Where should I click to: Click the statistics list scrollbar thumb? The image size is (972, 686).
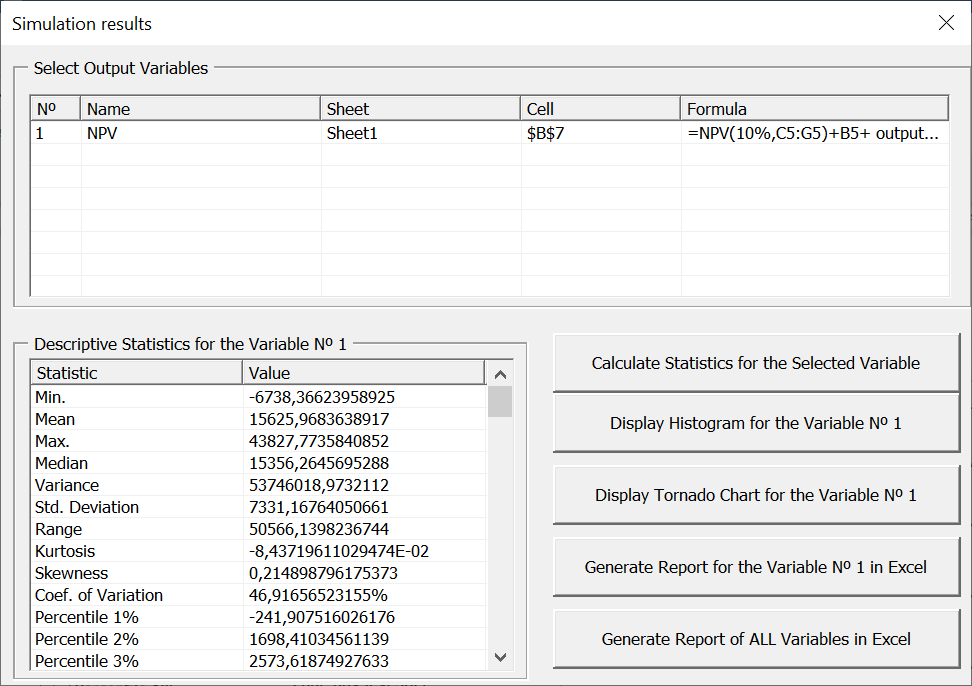coord(500,402)
